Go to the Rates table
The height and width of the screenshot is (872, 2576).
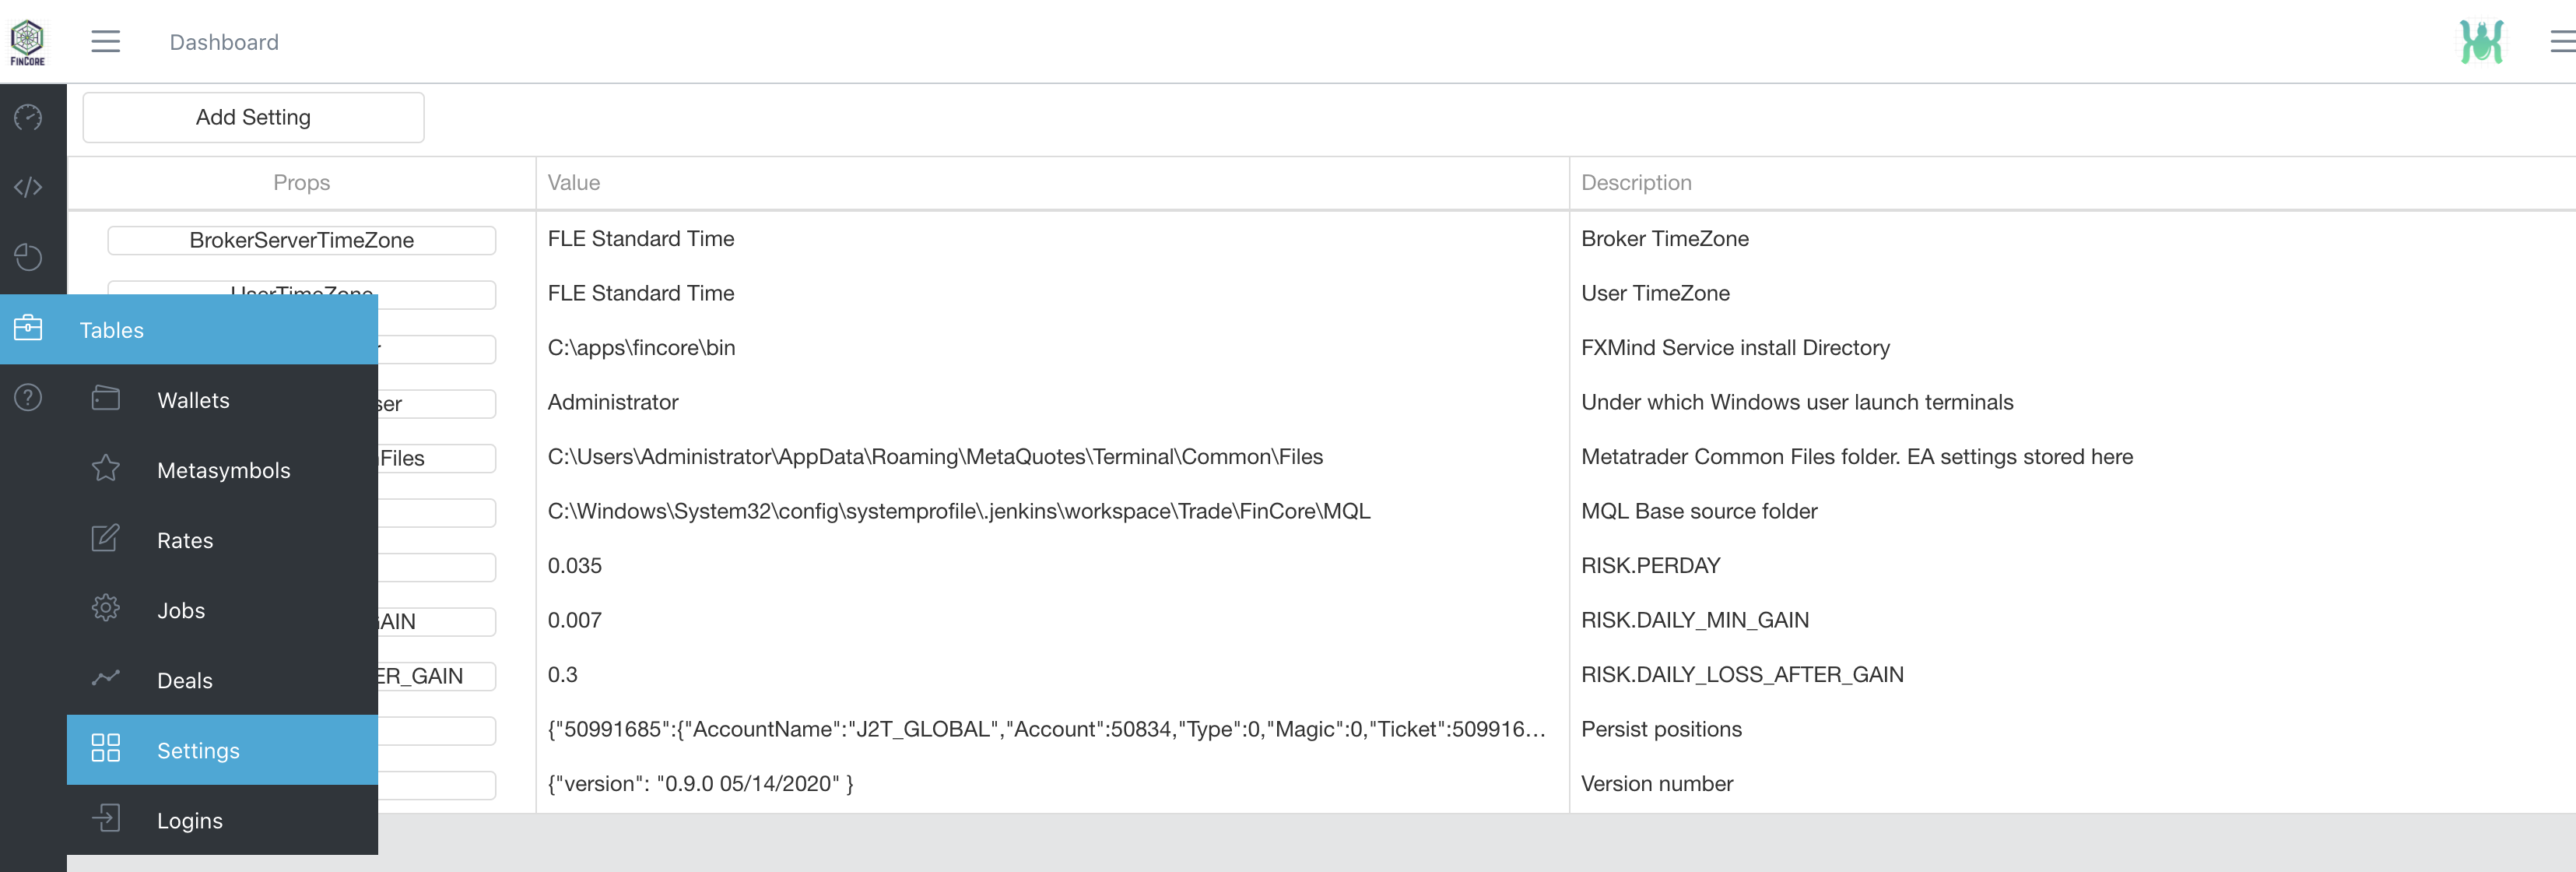pos(185,540)
